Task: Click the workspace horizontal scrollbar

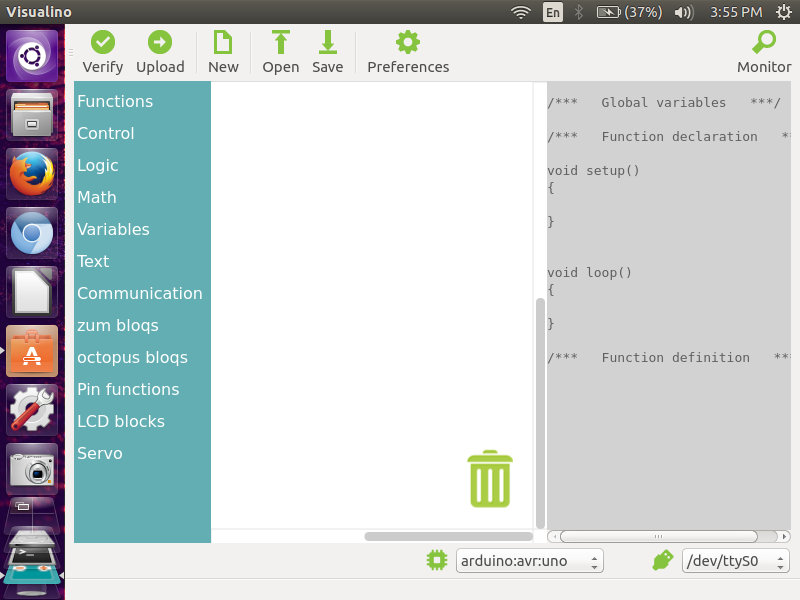Action: pos(448,536)
